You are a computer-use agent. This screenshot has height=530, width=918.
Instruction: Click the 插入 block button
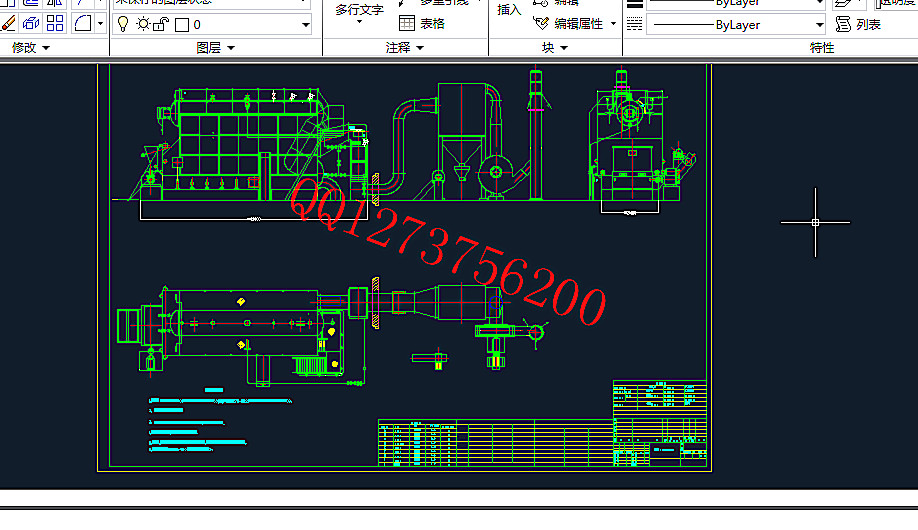[x=509, y=9]
